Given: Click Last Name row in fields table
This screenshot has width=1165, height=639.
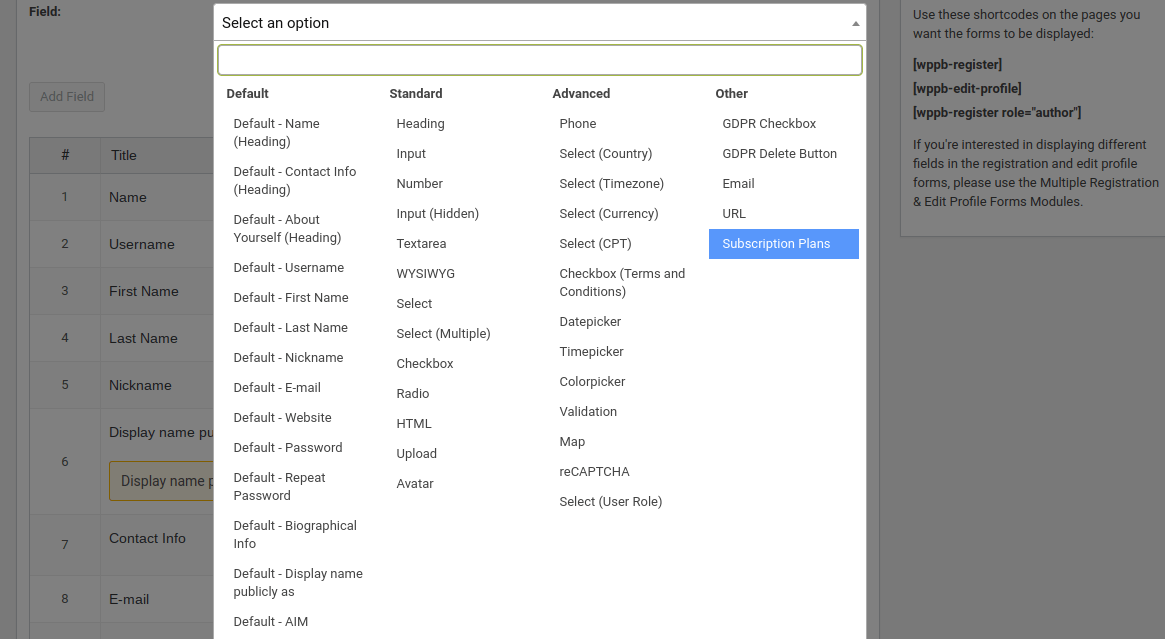Looking at the screenshot, I should [143, 338].
